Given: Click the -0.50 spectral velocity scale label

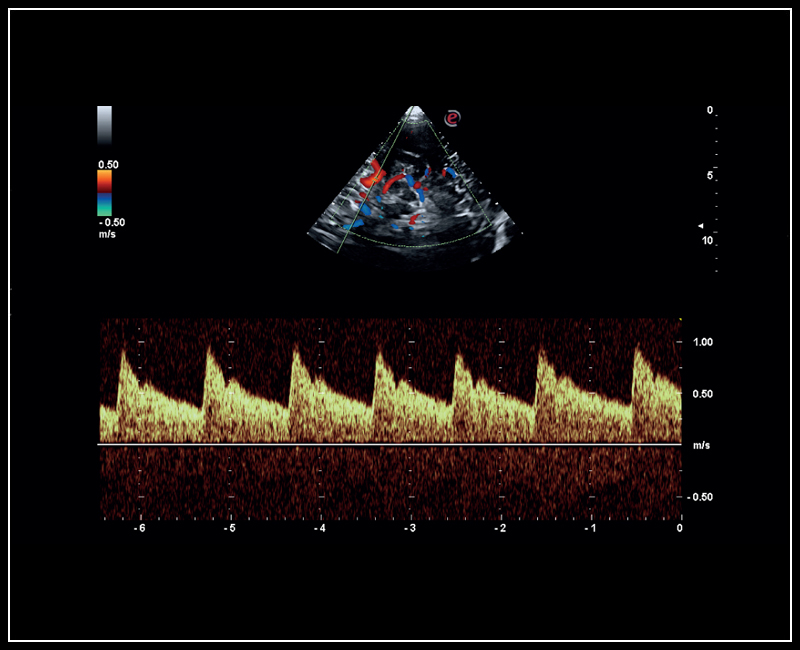Looking at the screenshot, I should point(700,497).
